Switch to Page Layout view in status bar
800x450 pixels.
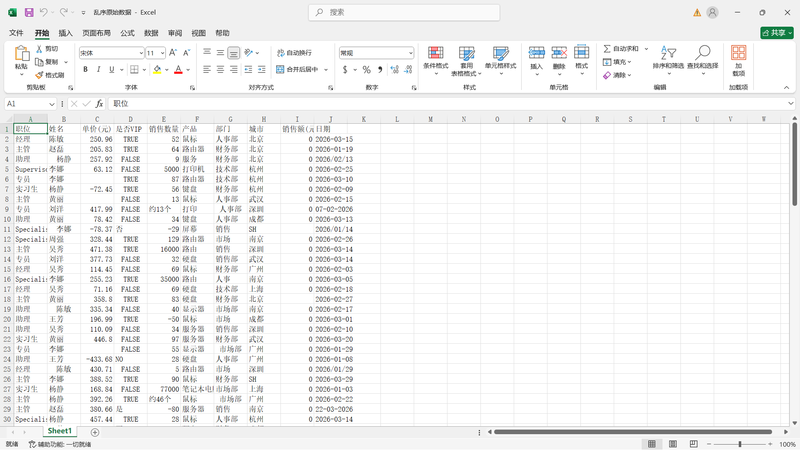point(672,444)
